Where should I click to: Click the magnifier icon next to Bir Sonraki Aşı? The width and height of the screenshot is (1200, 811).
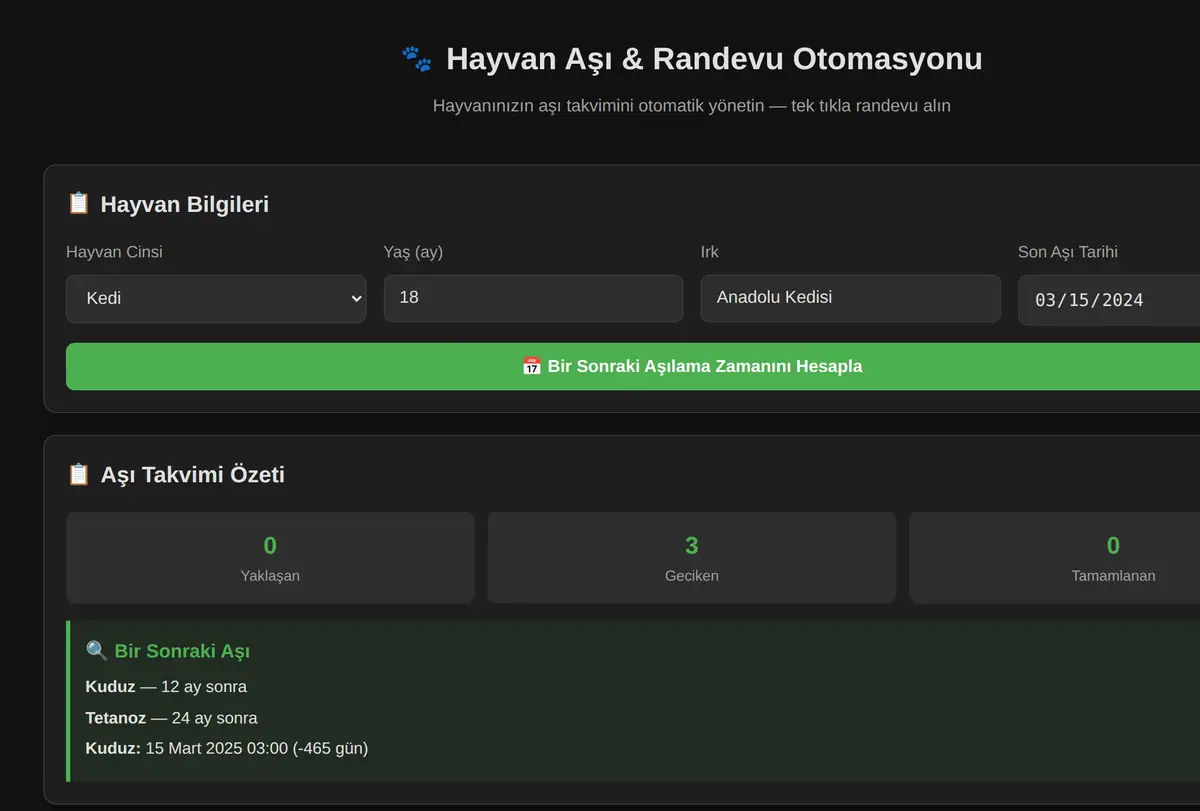(97, 651)
